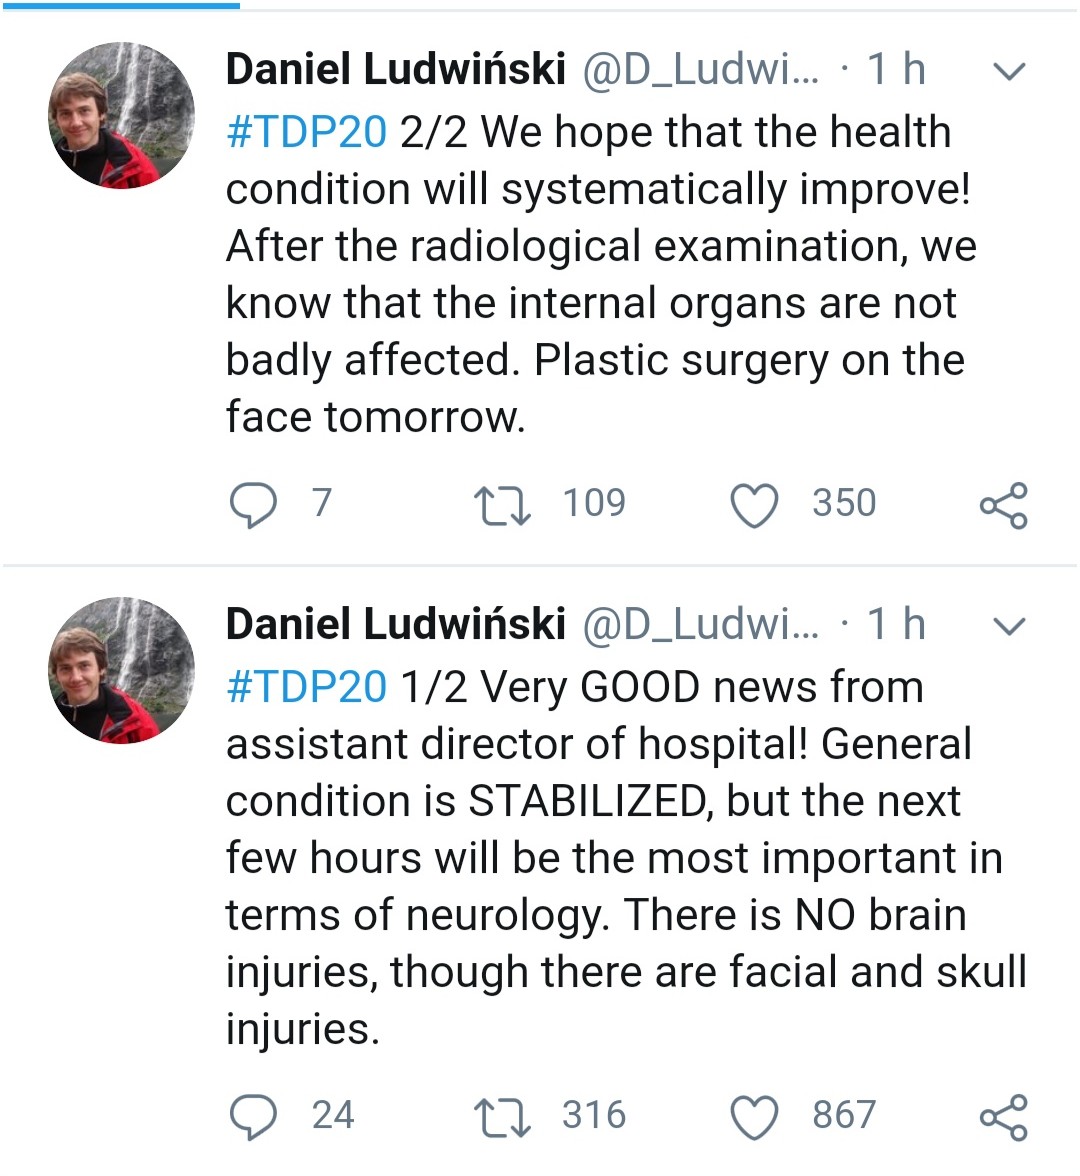1080x1176 pixels.
Task: View profile picture on the 1/2 tweet
Action: click(122, 671)
